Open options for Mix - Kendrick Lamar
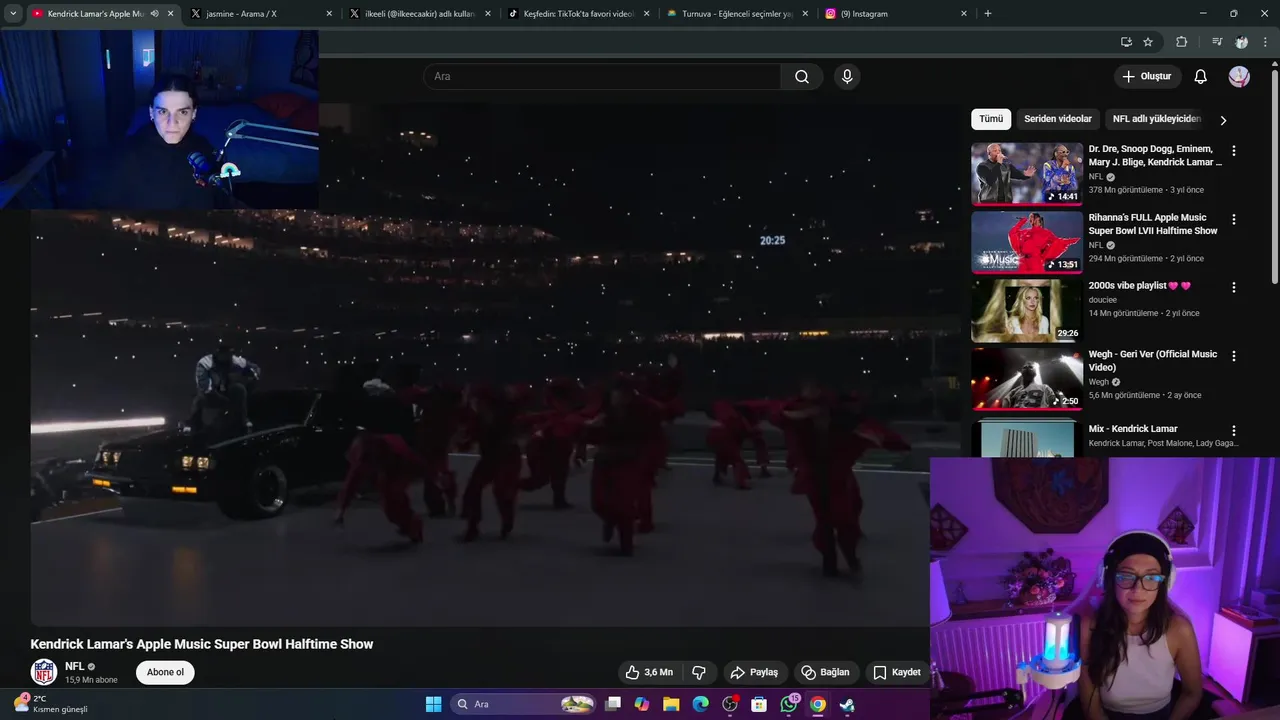The image size is (1280, 720). [1233, 430]
